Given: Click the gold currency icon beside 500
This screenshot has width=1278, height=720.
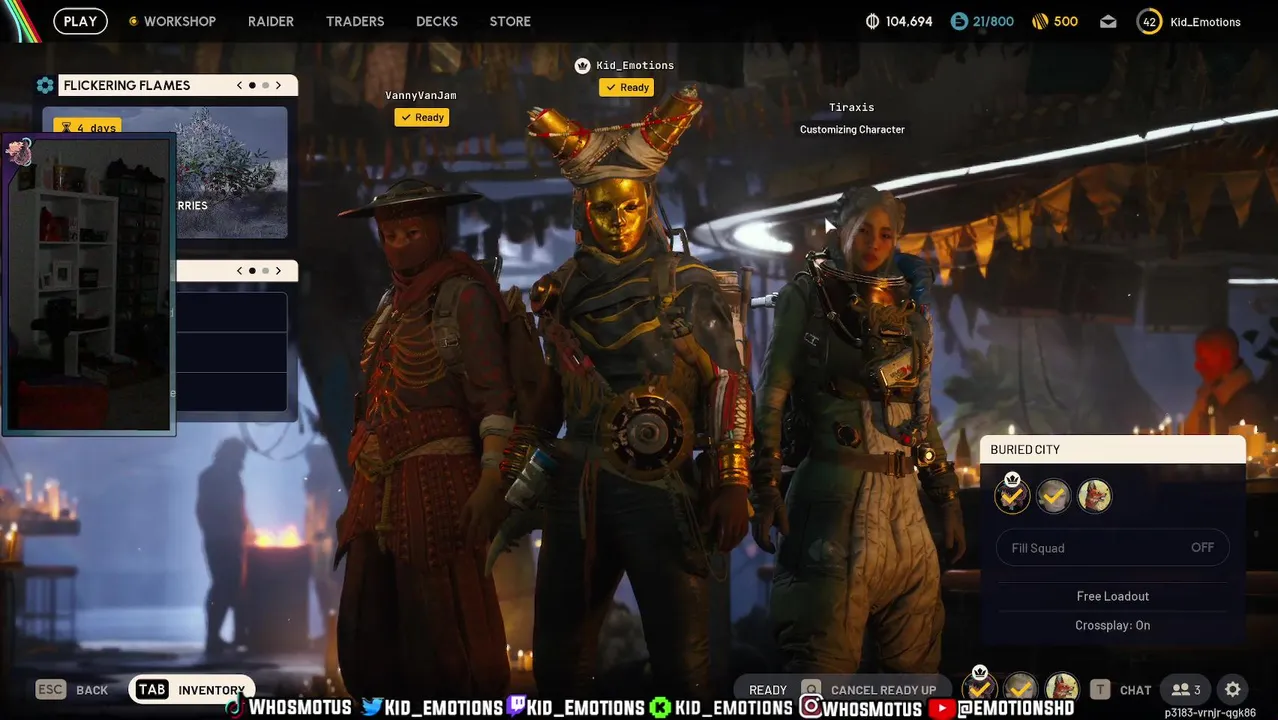Looking at the screenshot, I should [x=1040, y=21].
